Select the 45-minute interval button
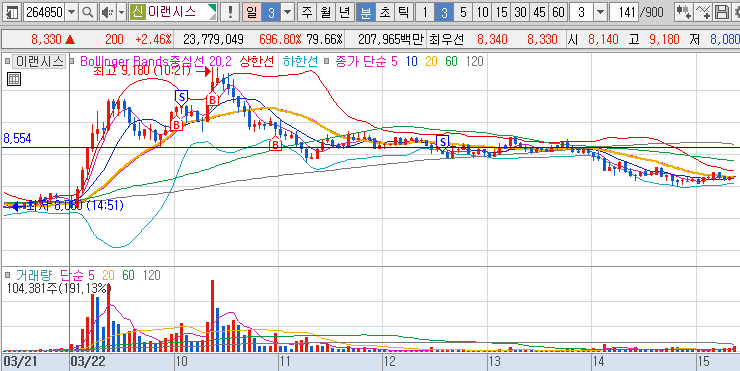 [539, 12]
